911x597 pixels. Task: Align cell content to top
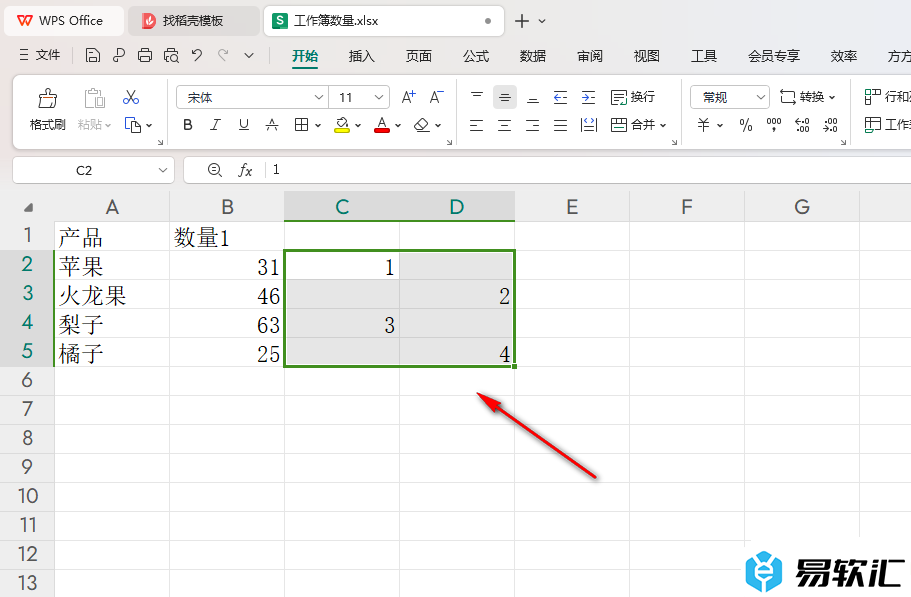(477, 97)
